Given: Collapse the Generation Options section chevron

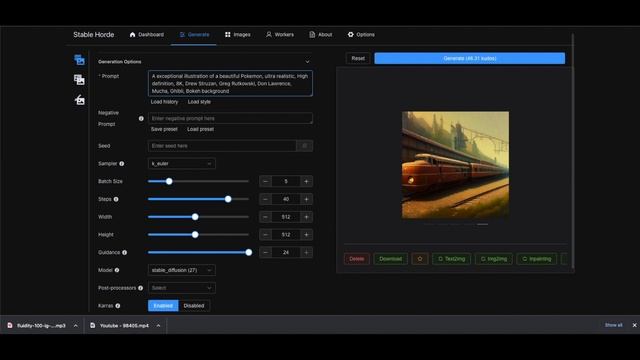Looking at the screenshot, I should [x=307, y=62].
